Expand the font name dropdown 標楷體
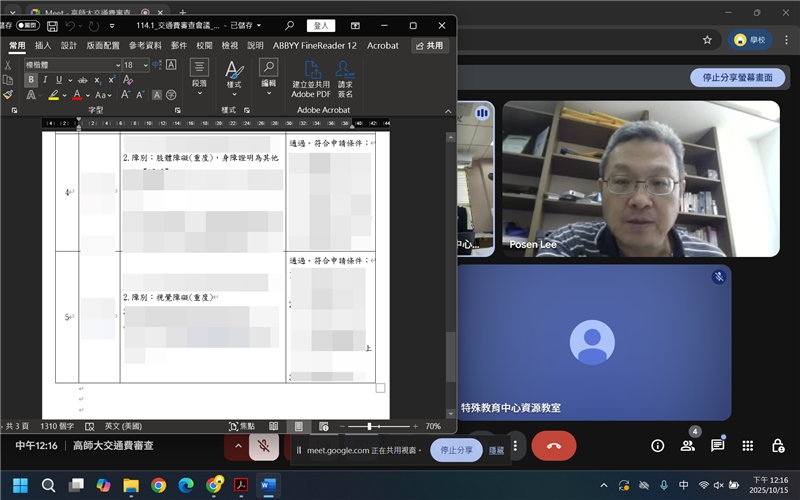The height and width of the screenshot is (500, 800). pyautogui.click(x=117, y=65)
